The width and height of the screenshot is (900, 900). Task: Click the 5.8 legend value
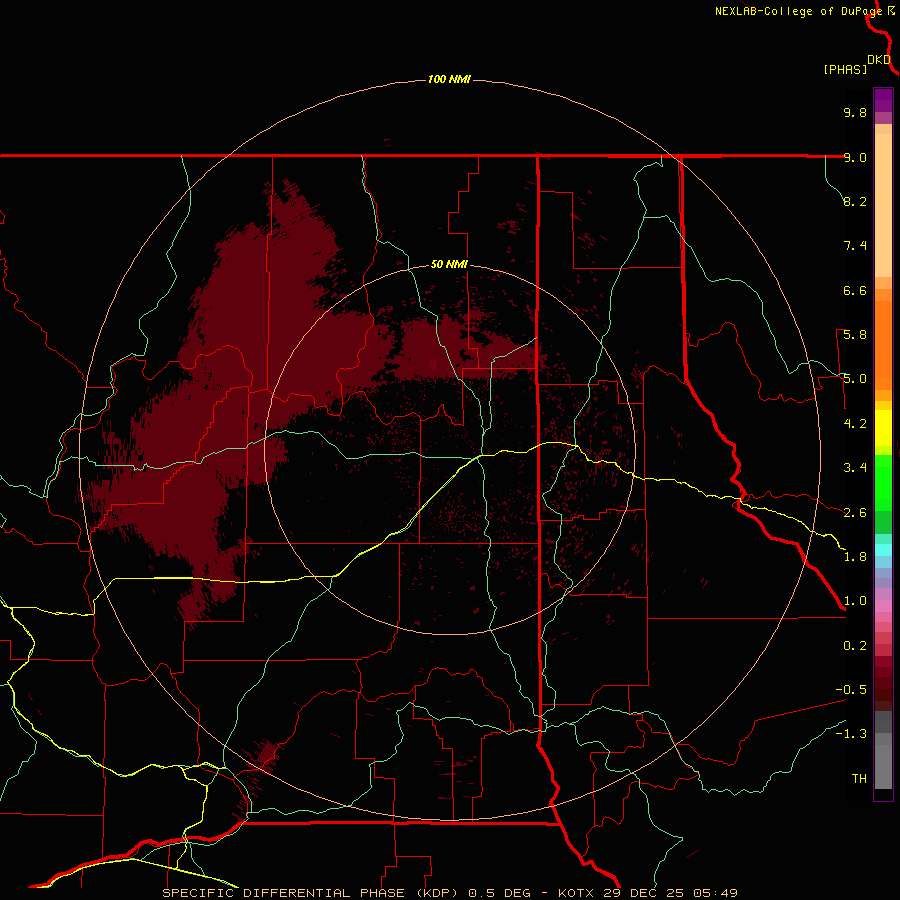point(855,335)
